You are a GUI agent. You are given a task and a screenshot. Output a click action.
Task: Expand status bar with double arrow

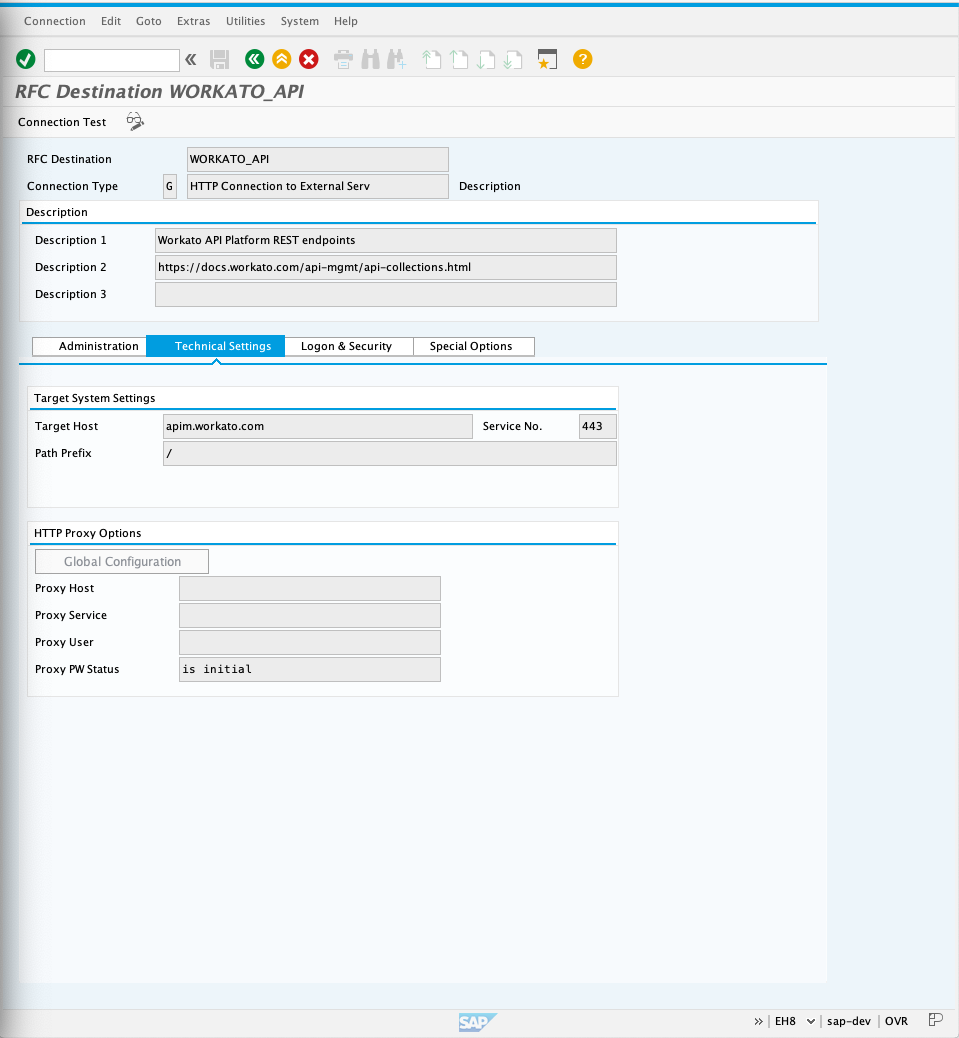tap(759, 1021)
